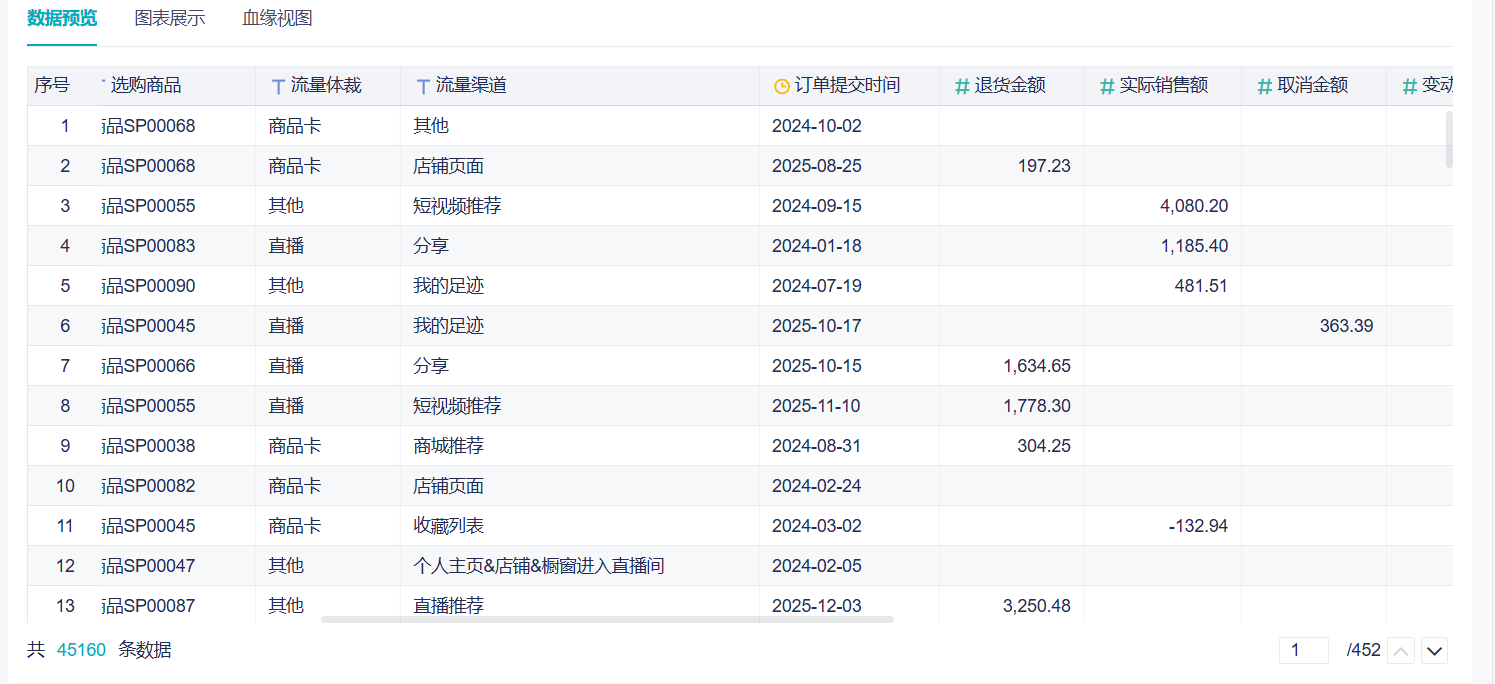
Task: Click the # icon on the 变动 column header
Action: point(1410,86)
